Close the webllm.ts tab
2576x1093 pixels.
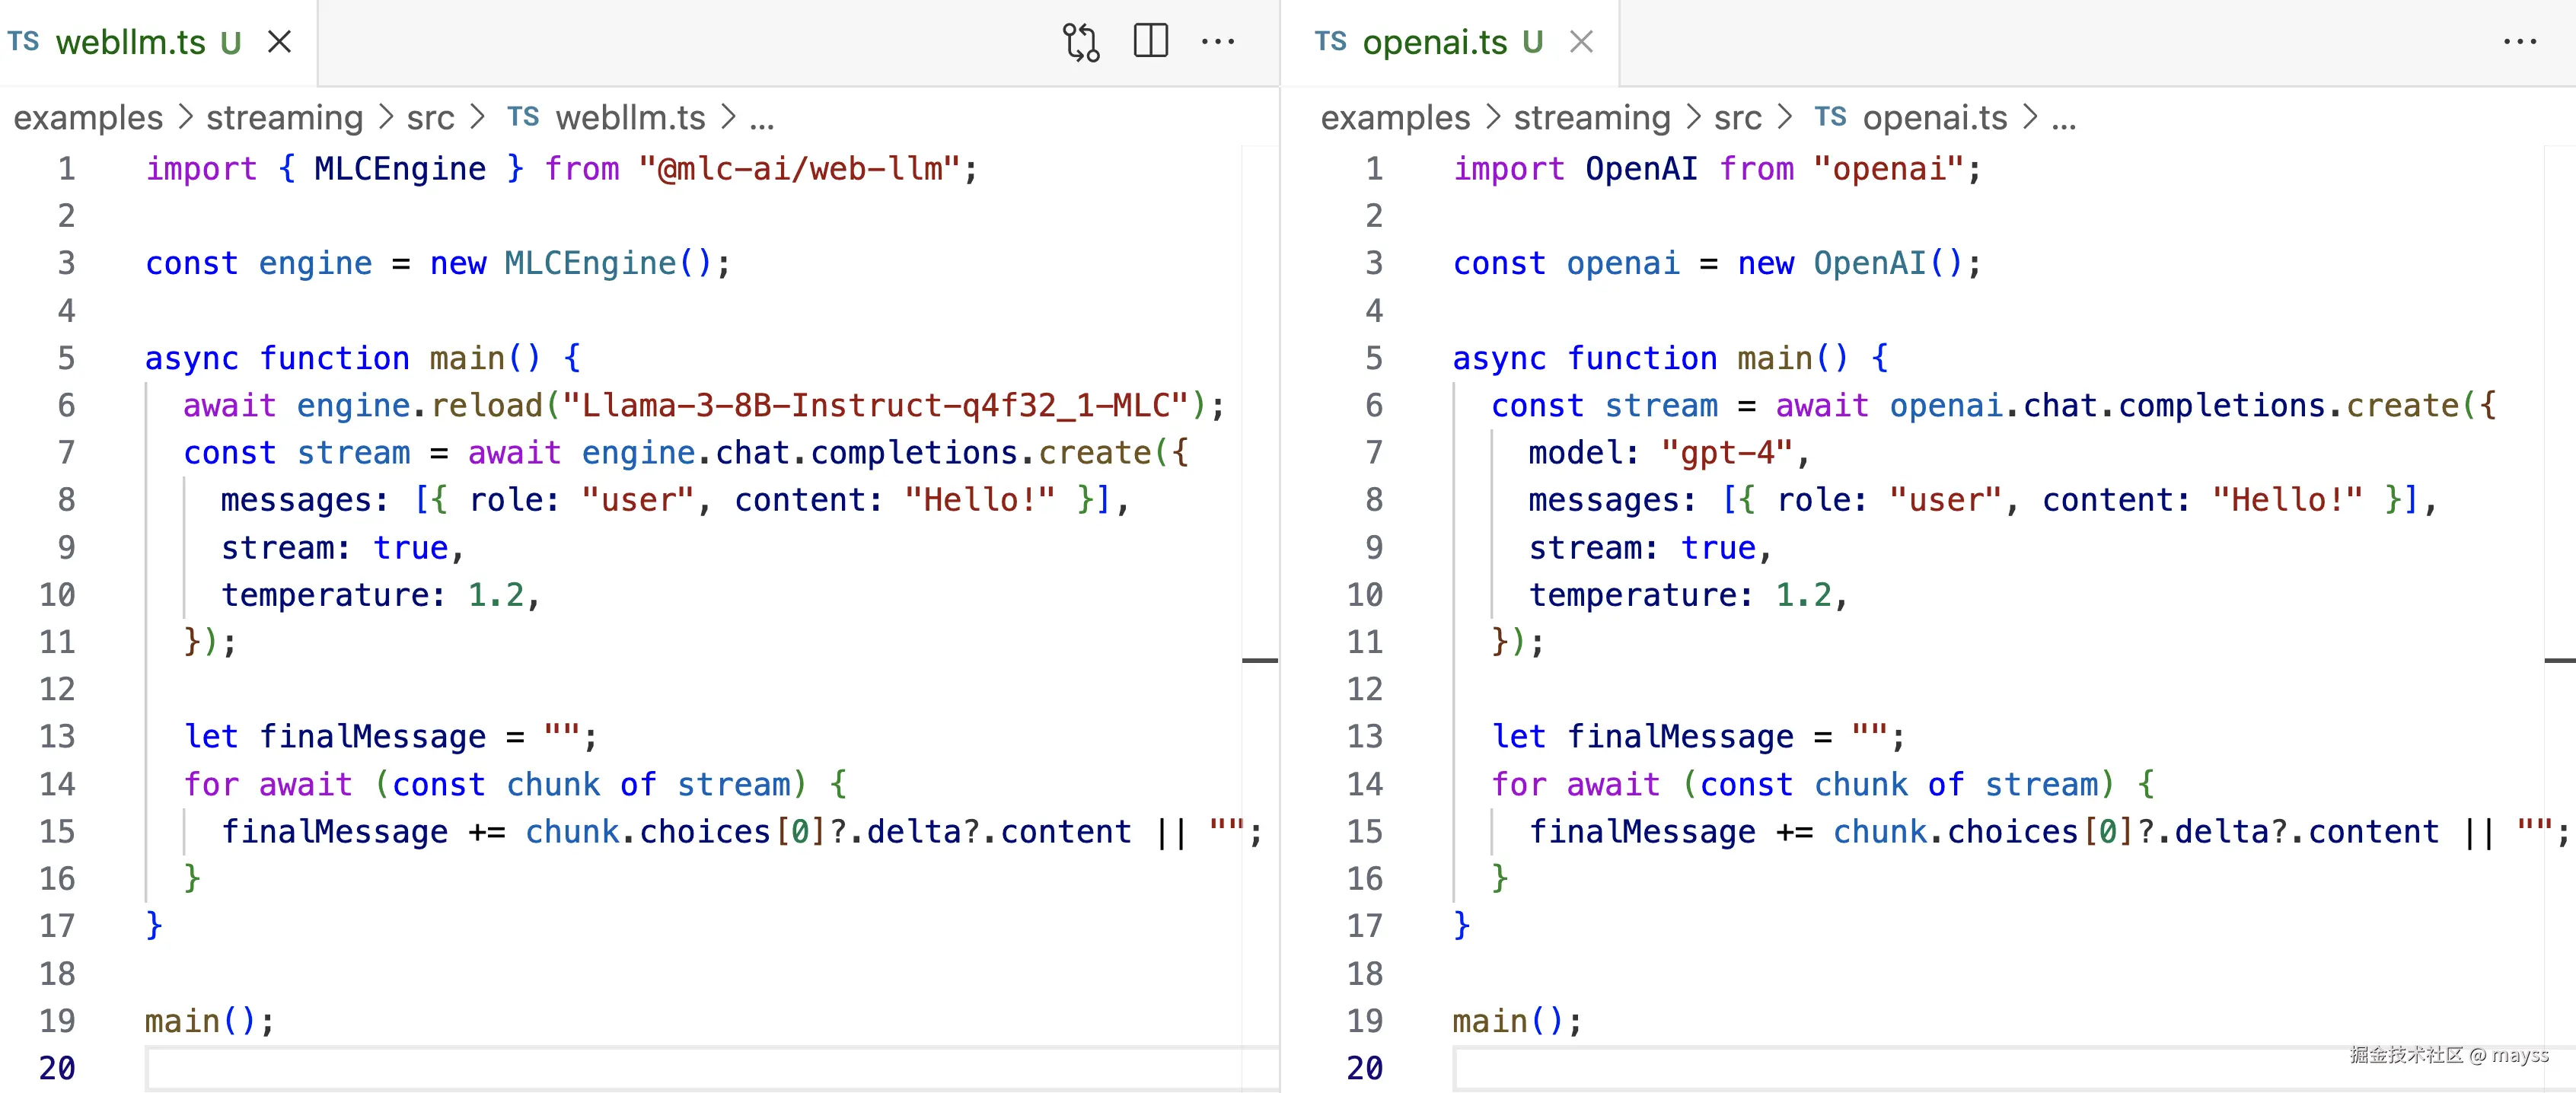pos(280,42)
